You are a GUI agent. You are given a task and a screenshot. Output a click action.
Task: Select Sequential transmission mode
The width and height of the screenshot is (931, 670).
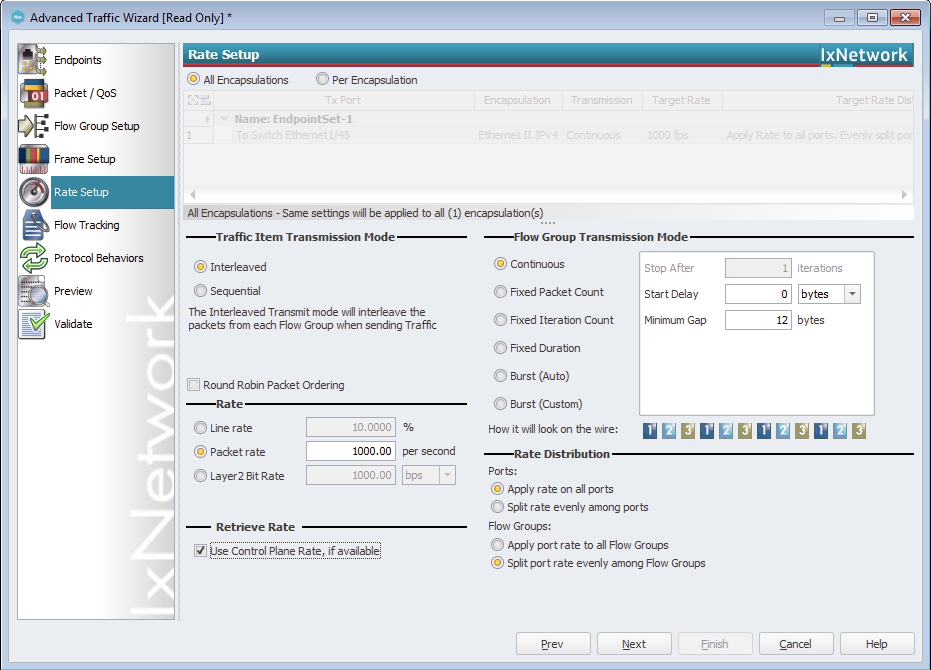click(201, 291)
